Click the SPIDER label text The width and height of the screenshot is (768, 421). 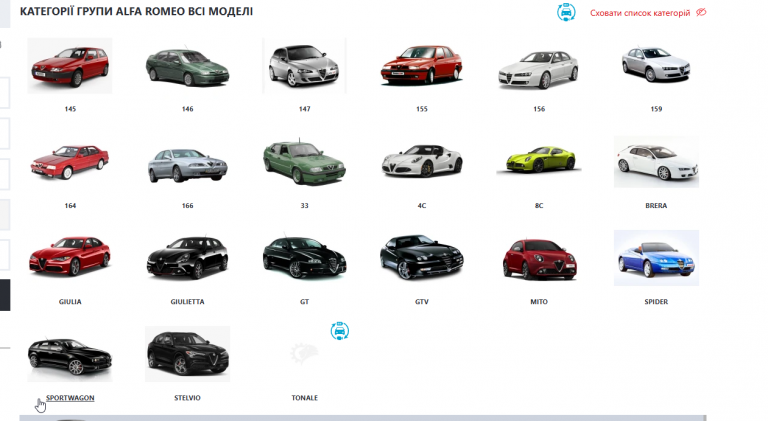656,302
